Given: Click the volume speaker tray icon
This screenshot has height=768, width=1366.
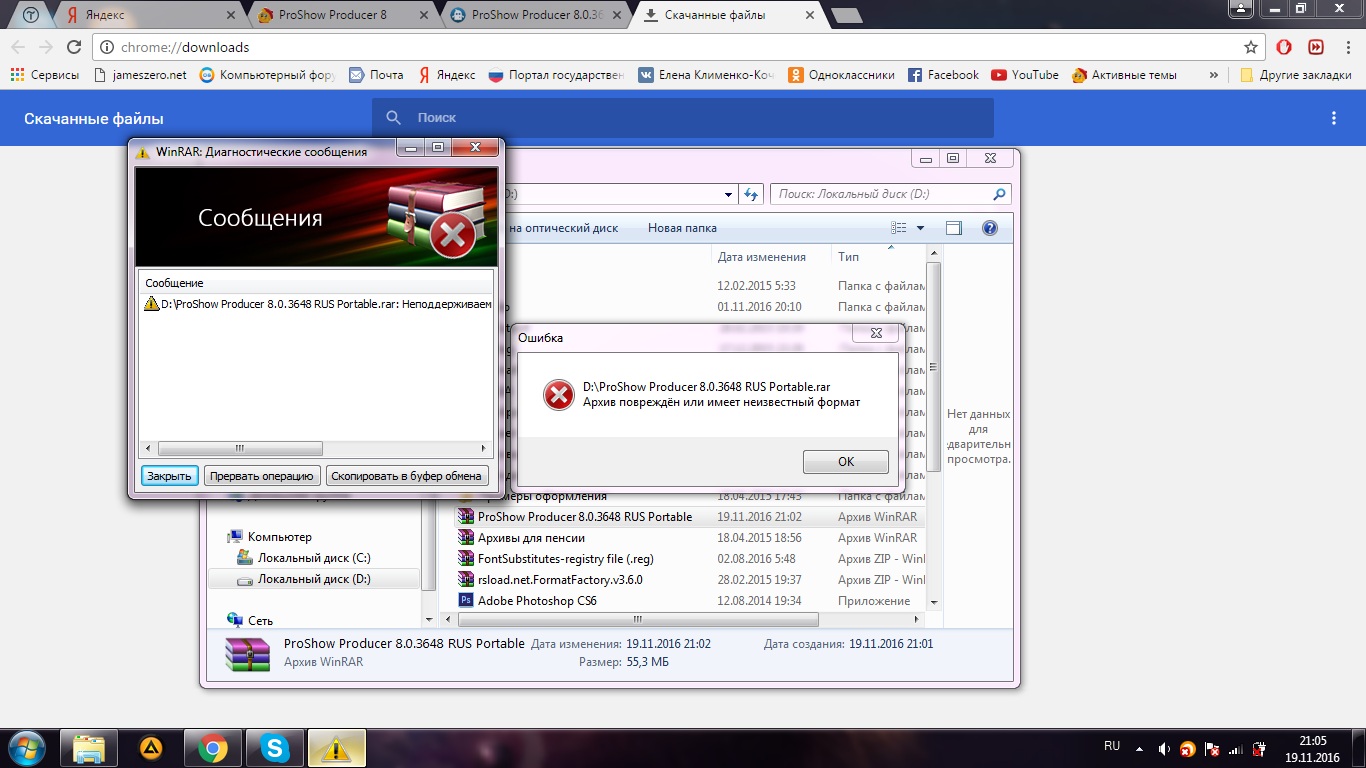Looking at the screenshot, I should click(1164, 749).
